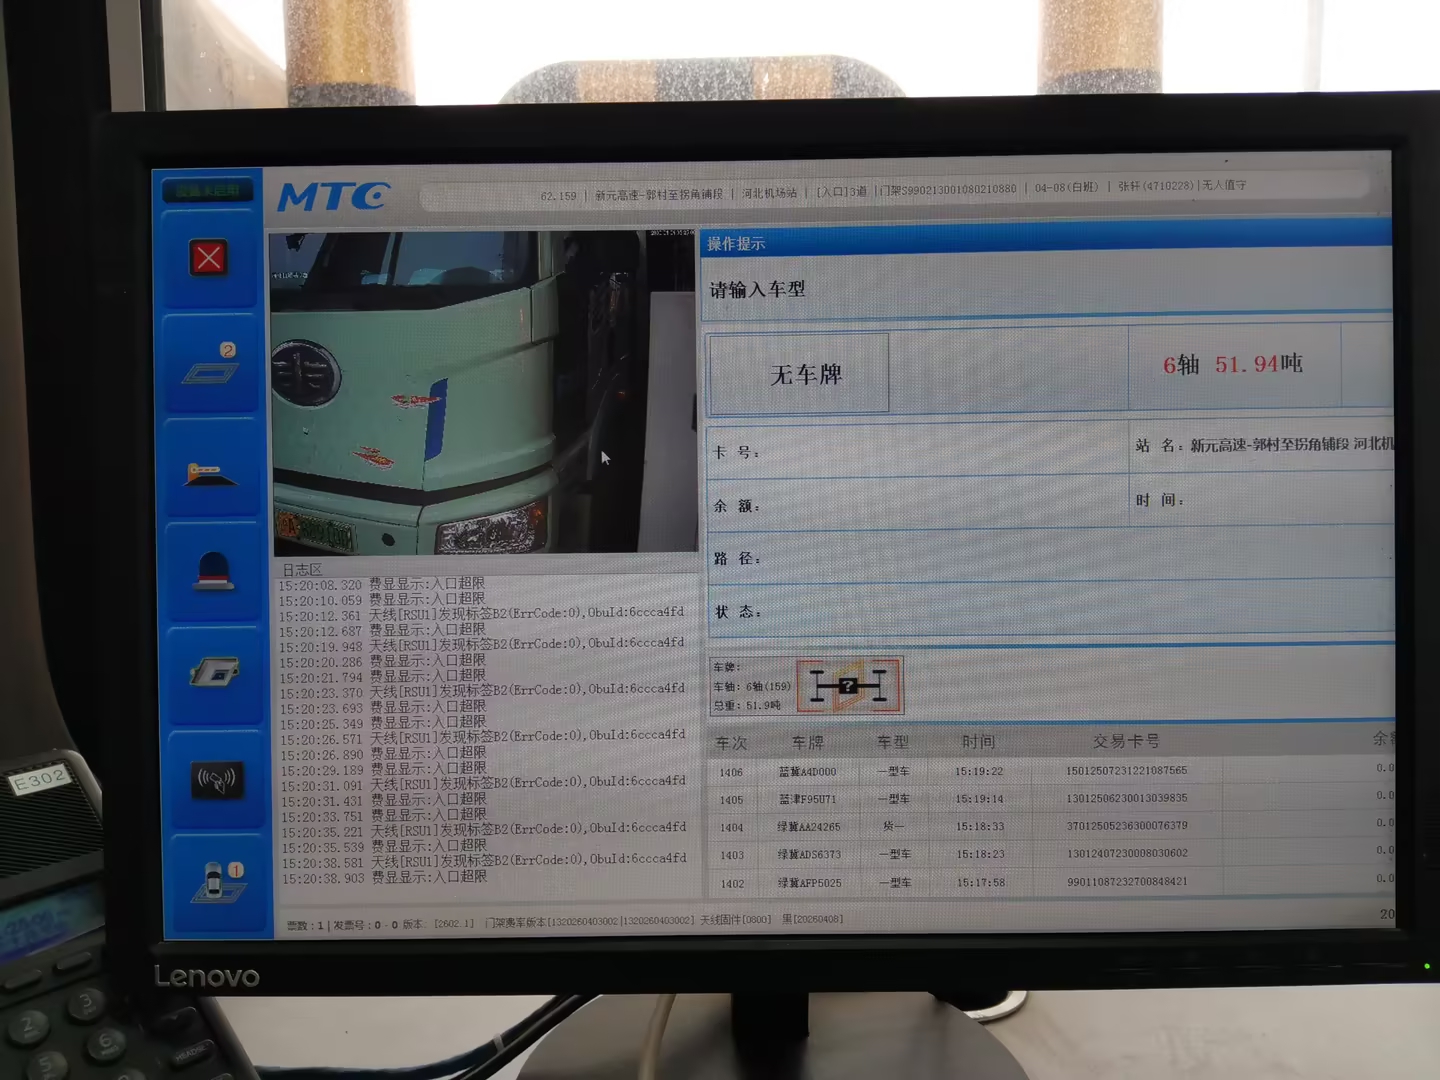Click the green status label above red X
The height and width of the screenshot is (1080, 1440).
(x=208, y=190)
